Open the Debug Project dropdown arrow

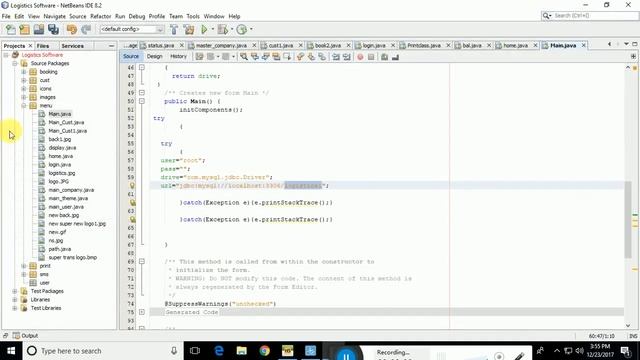point(232,29)
